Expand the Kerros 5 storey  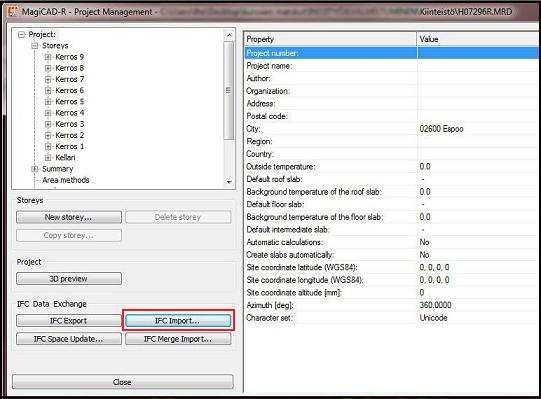pyautogui.click(x=48, y=102)
